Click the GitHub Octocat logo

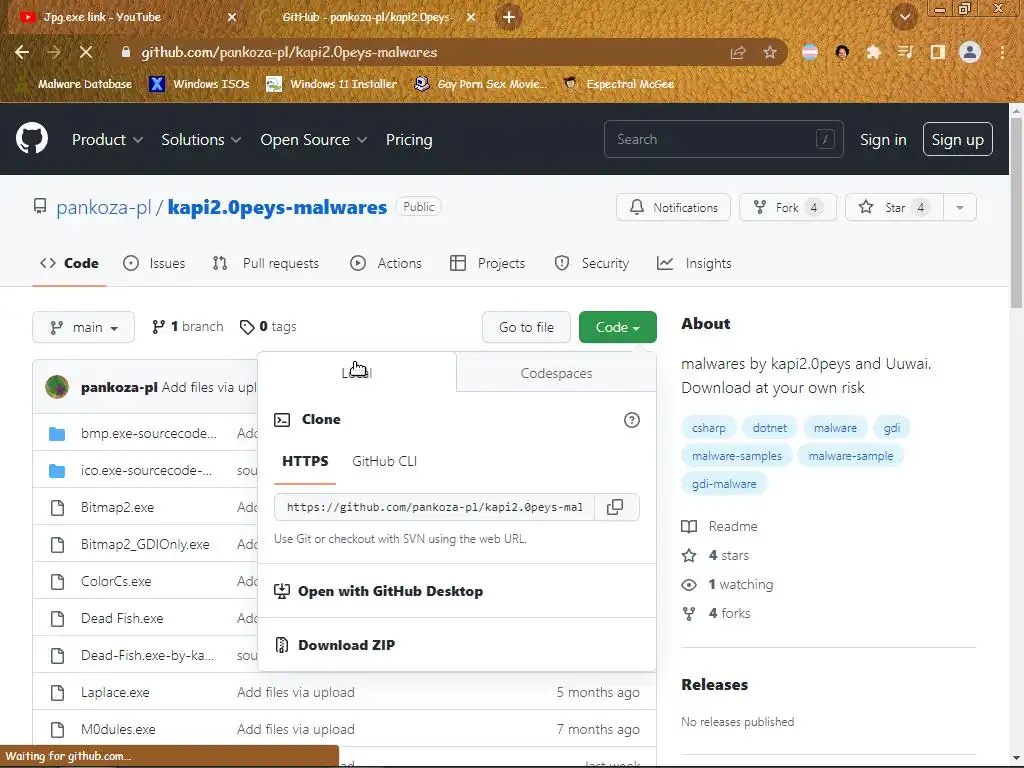click(31, 138)
